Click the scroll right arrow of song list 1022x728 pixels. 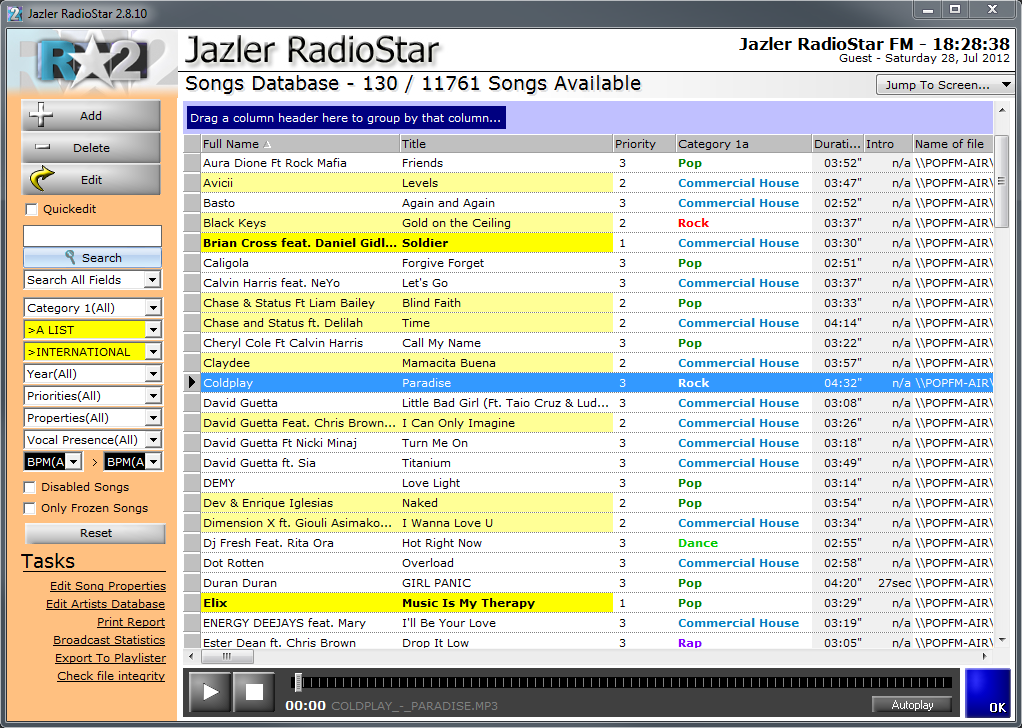click(x=985, y=656)
